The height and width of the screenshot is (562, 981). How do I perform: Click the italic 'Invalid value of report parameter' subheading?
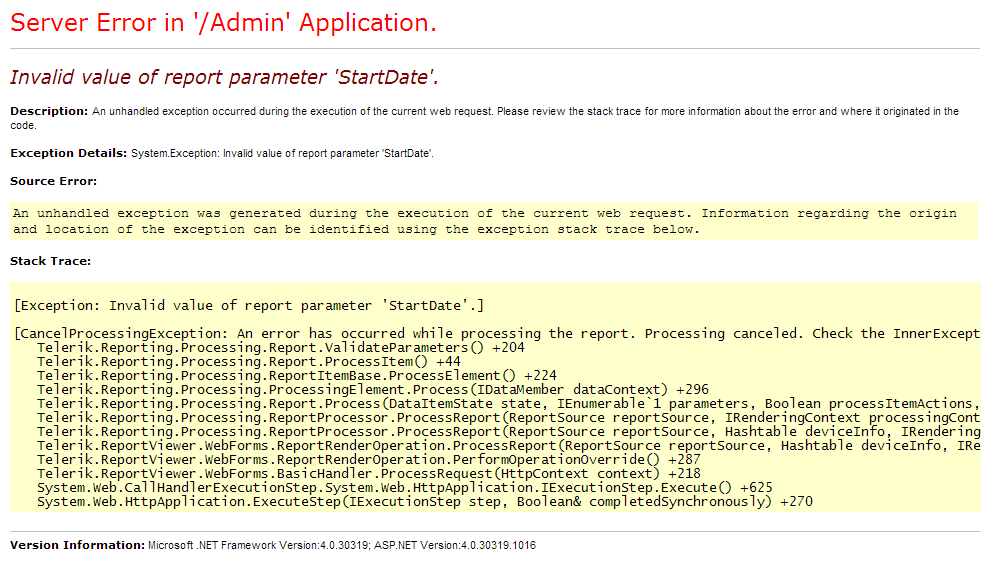tap(224, 78)
